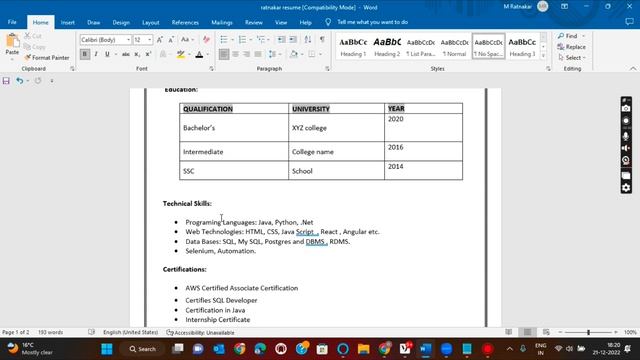640x360 pixels.
Task: Align text right
Action: point(247,54)
